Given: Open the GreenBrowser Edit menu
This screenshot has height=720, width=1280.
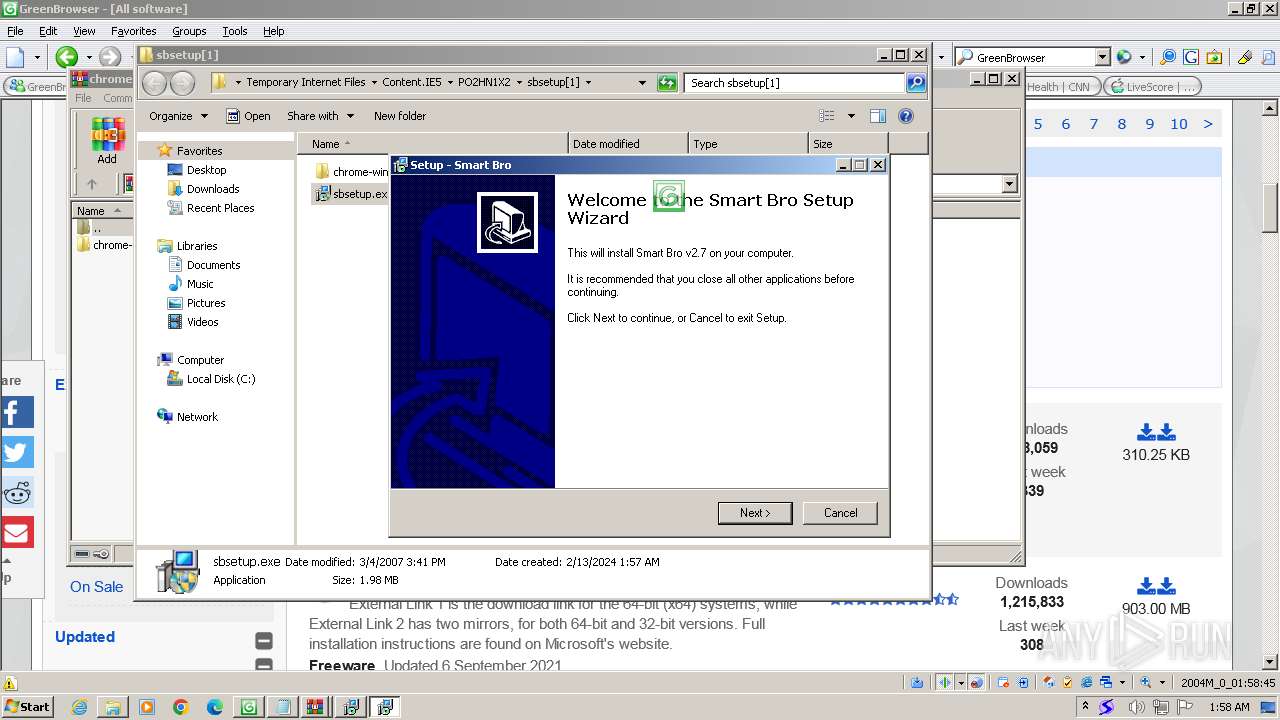Looking at the screenshot, I should [48, 31].
